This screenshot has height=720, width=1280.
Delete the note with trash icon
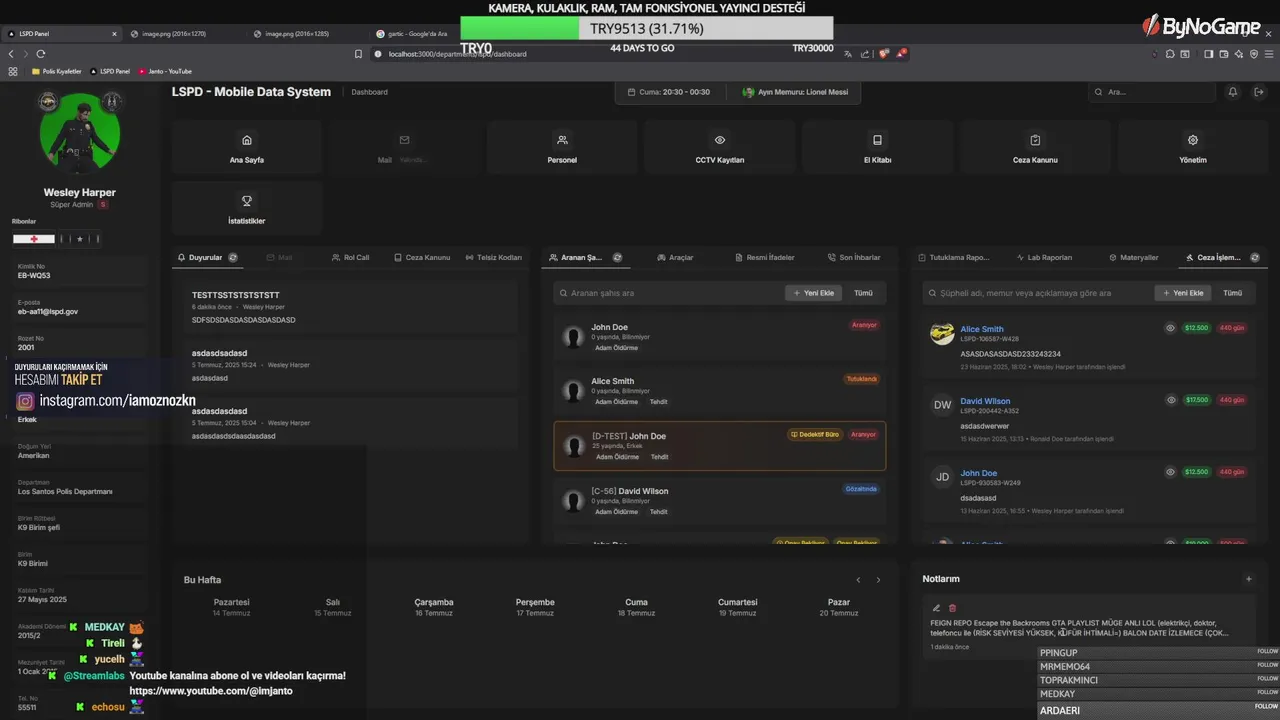coord(952,608)
